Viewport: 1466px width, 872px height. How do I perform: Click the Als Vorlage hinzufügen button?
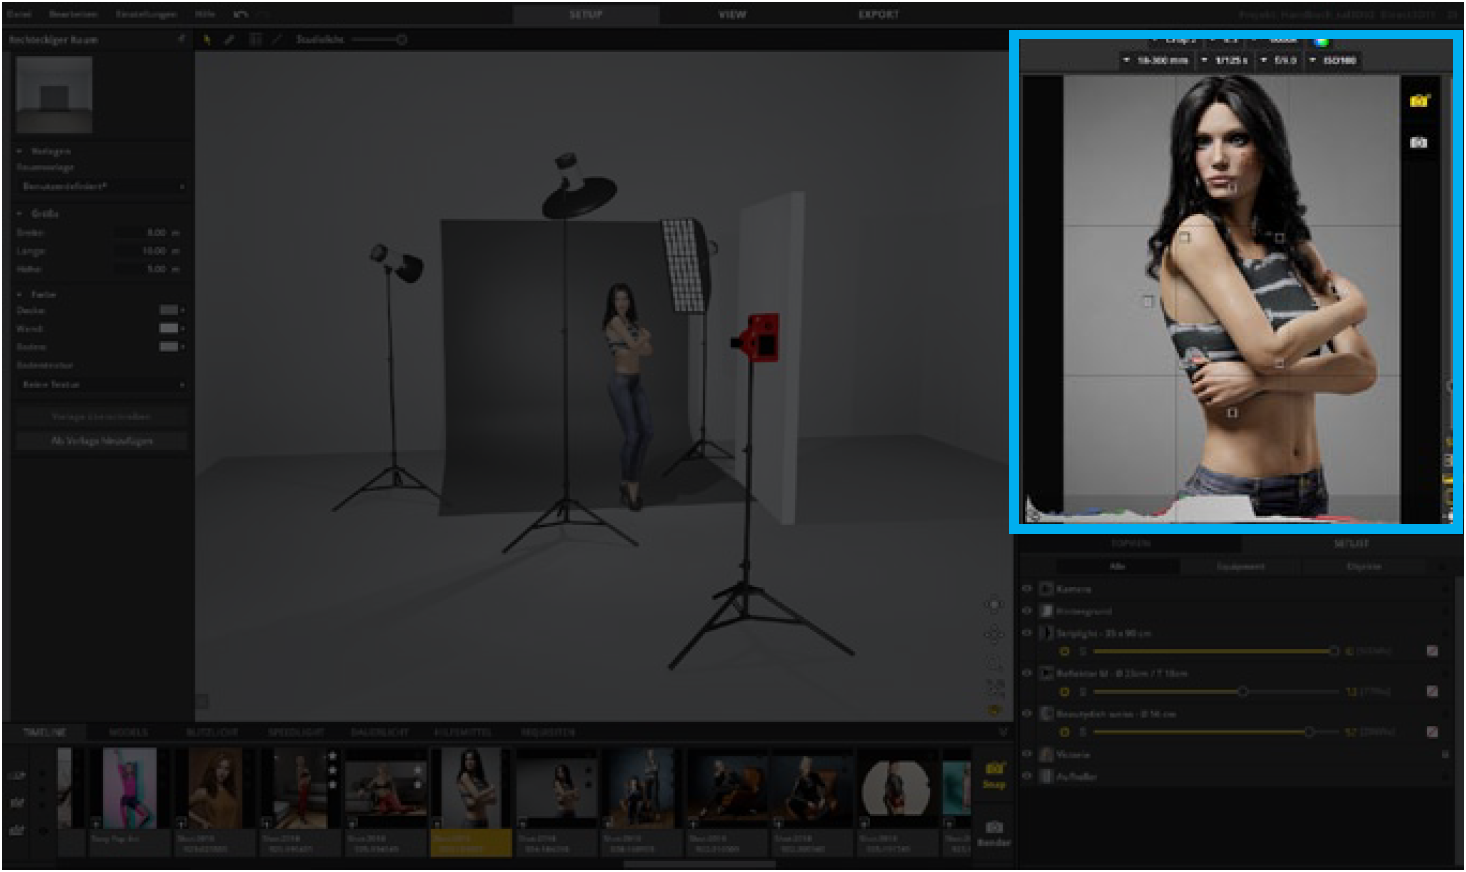pyautogui.click(x=102, y=441)
